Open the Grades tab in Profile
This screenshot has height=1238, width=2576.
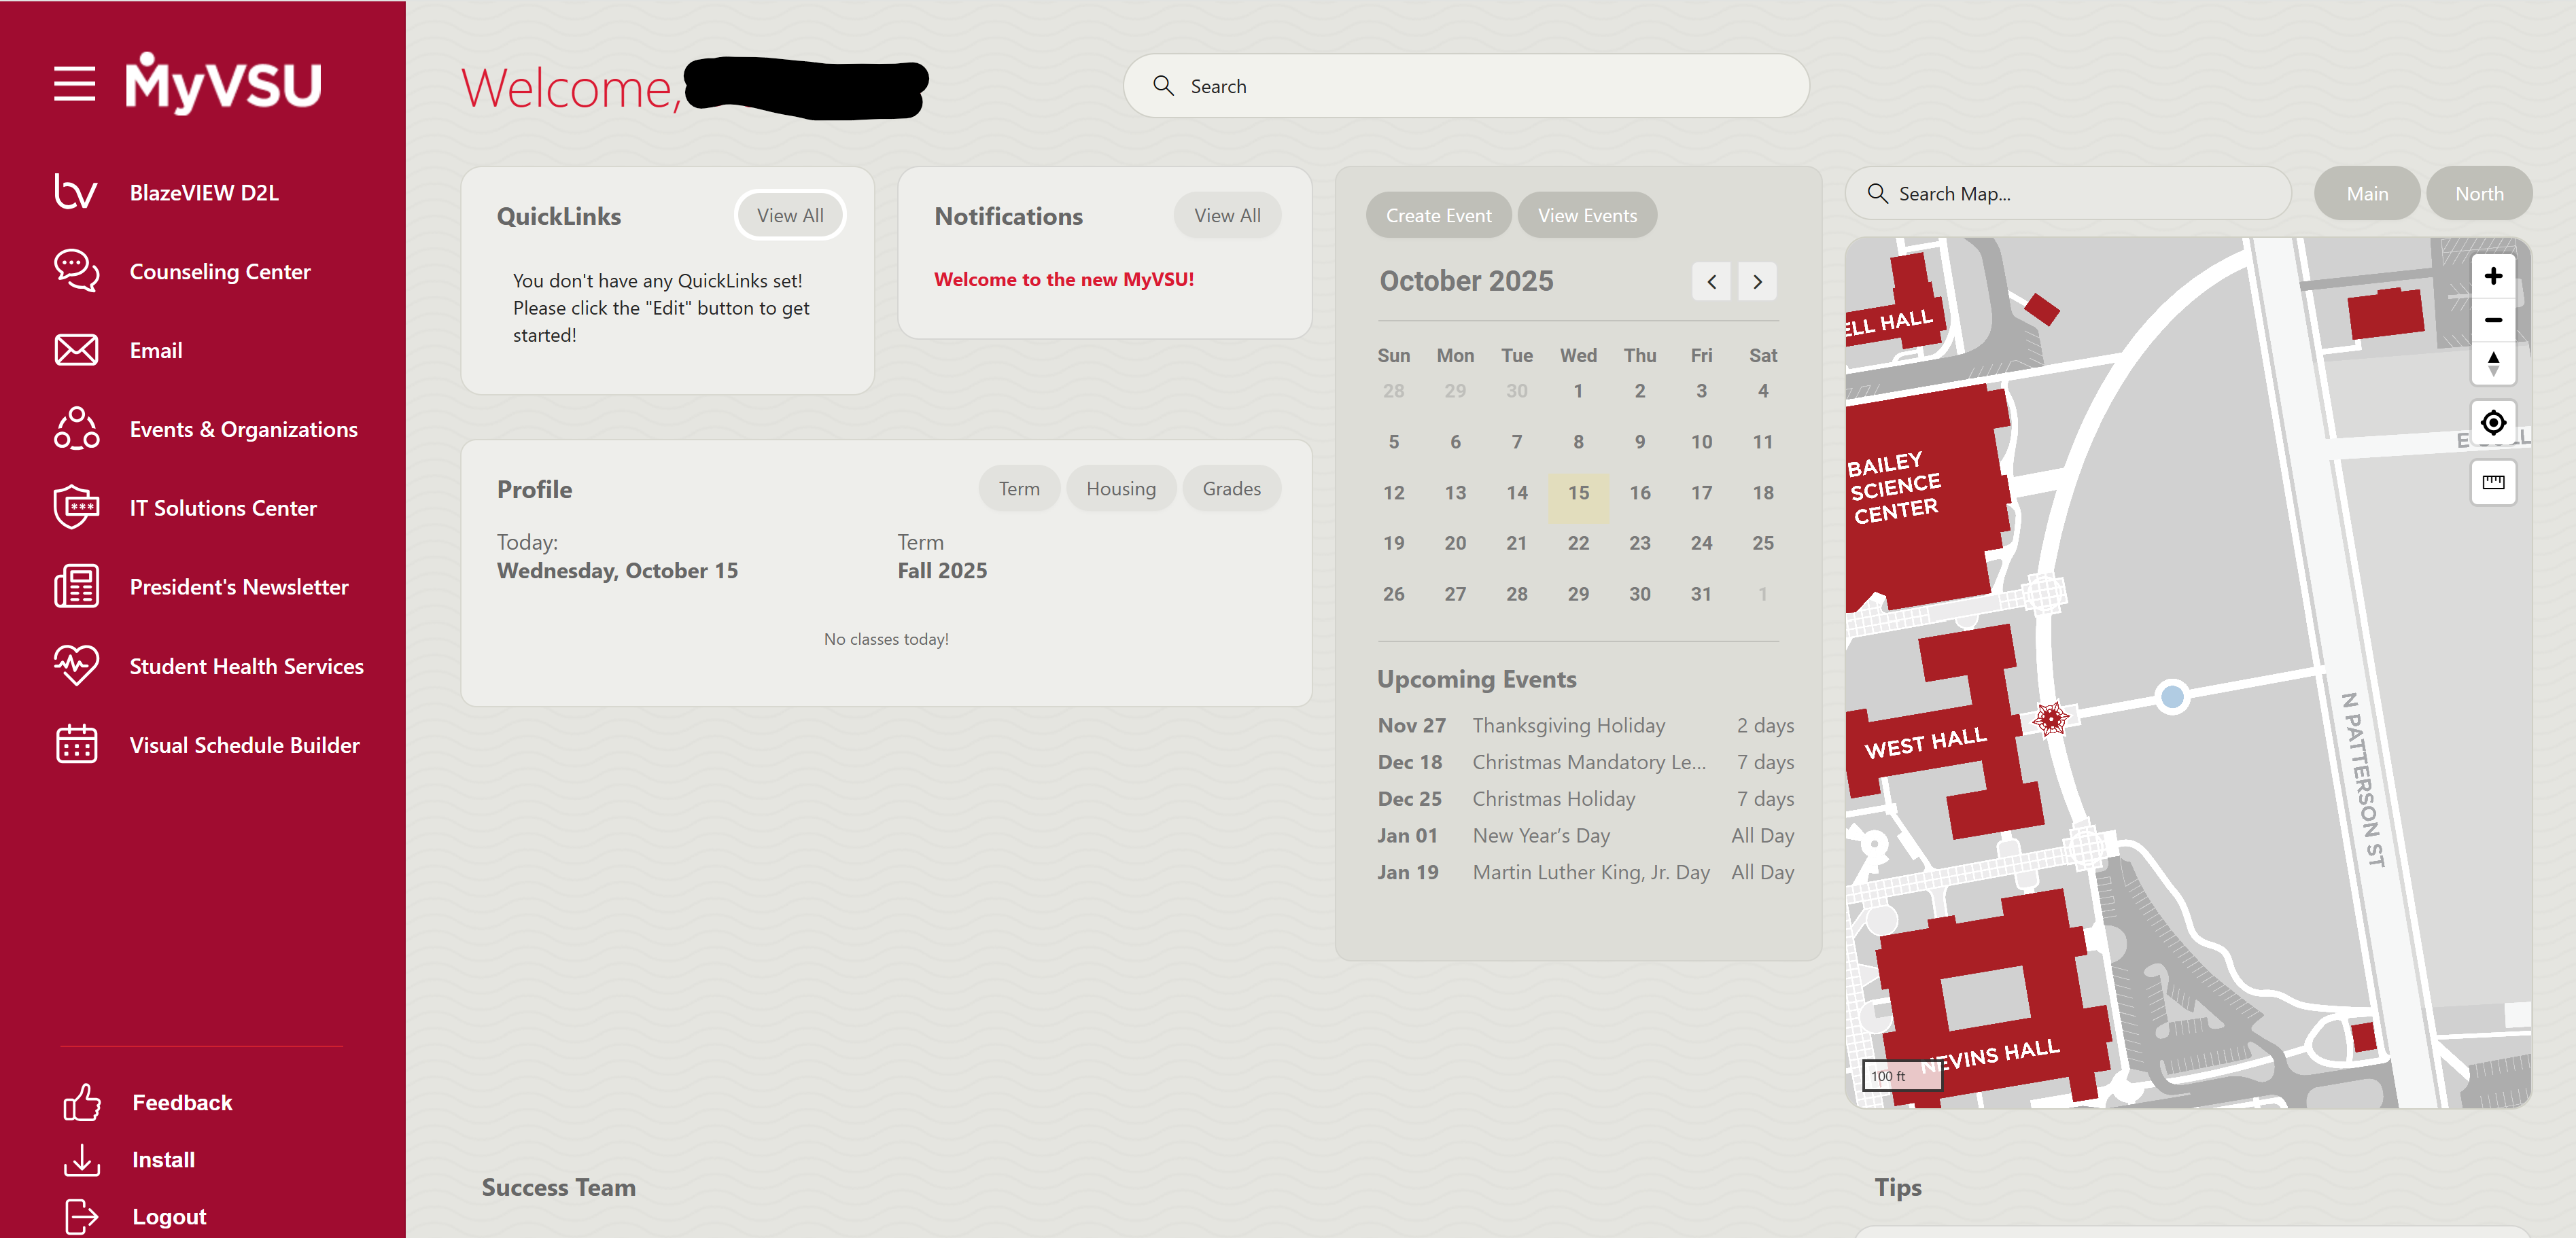click(x=1231, y=488)
